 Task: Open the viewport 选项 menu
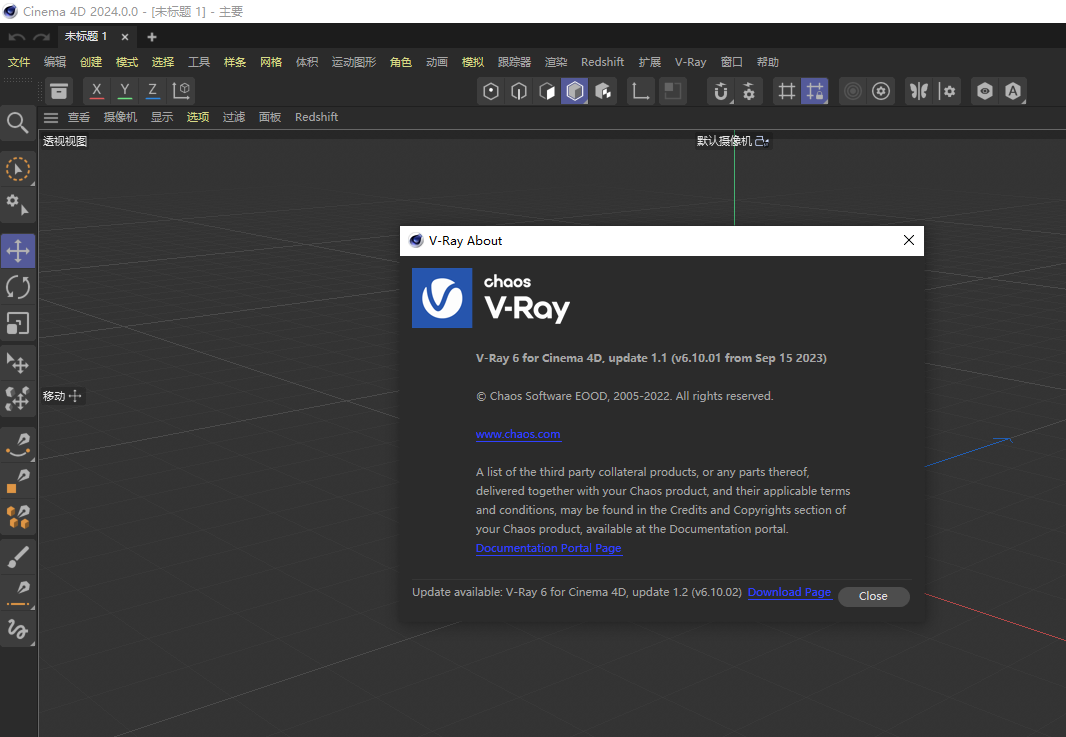(198, 117)
